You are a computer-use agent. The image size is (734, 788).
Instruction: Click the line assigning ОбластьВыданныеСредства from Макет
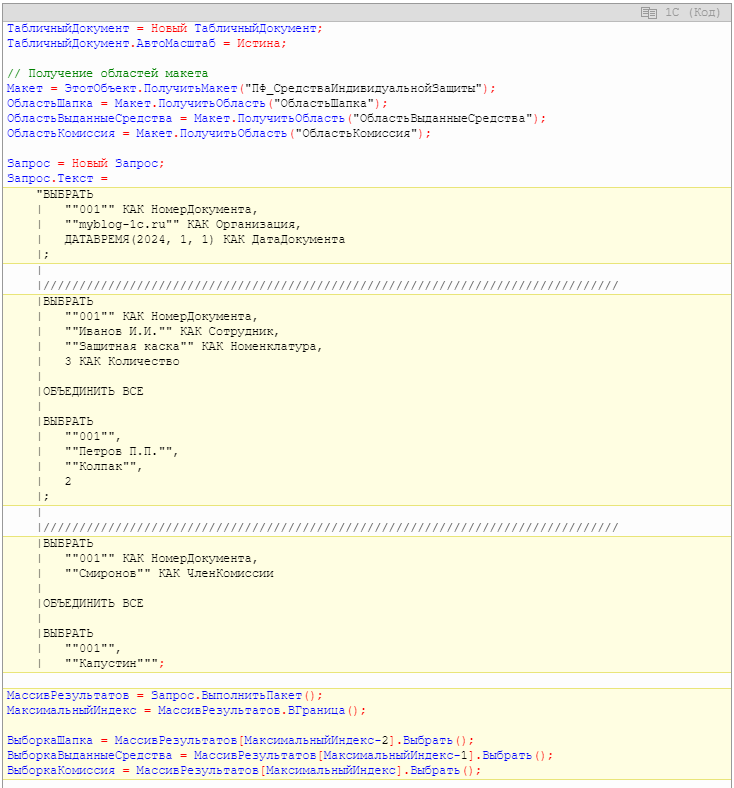click(x=276, y=119)
